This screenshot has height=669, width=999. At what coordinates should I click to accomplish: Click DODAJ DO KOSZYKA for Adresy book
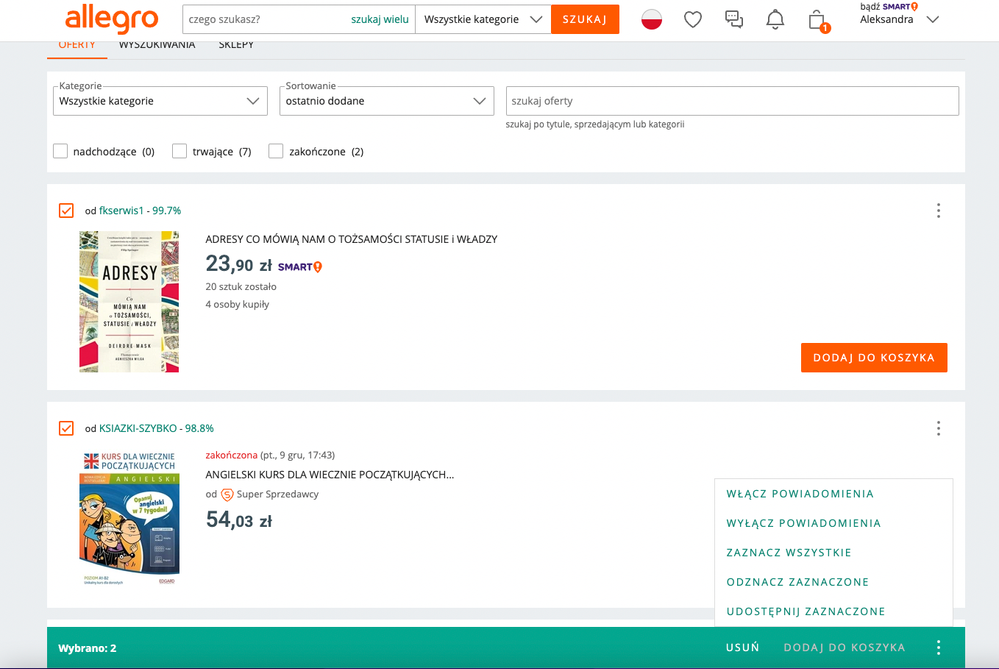(x=874, y=357)
